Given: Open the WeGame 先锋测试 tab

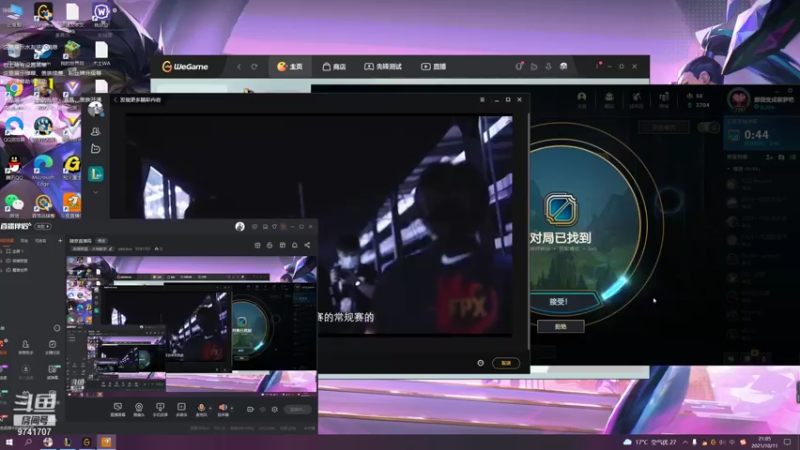Looking at the screenshot, I should (x=383, y=67).
